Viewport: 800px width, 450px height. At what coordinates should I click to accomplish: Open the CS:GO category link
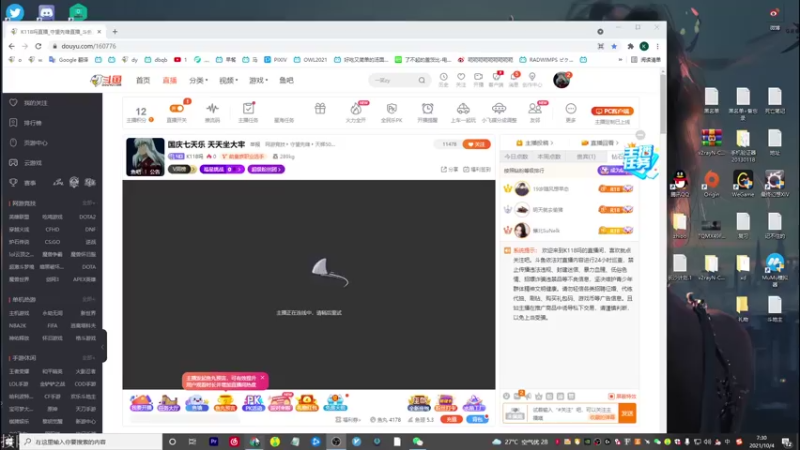(52, 242)
